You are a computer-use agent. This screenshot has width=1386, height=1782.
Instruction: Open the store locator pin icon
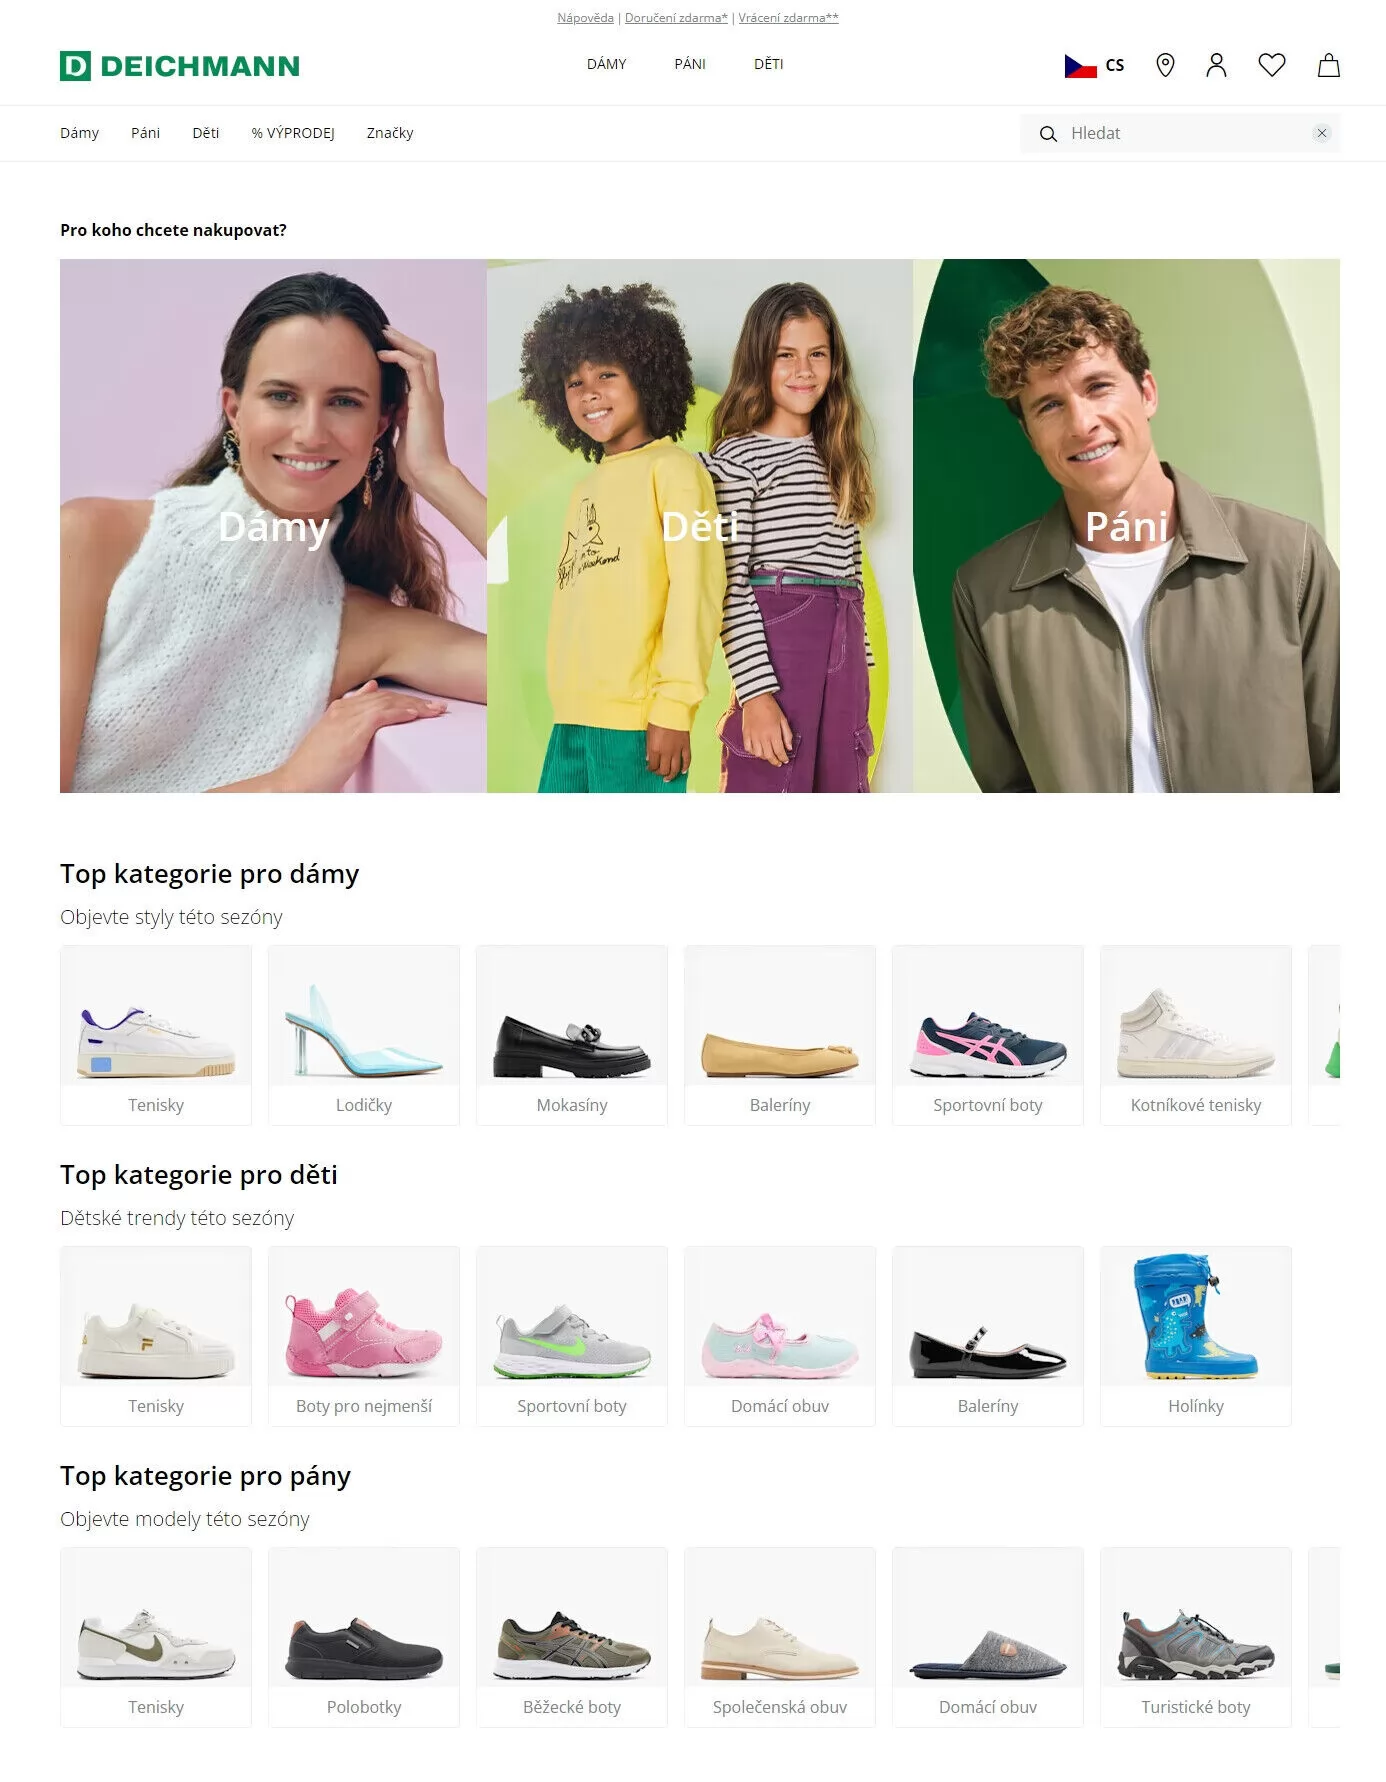(x=1165, y=66)
